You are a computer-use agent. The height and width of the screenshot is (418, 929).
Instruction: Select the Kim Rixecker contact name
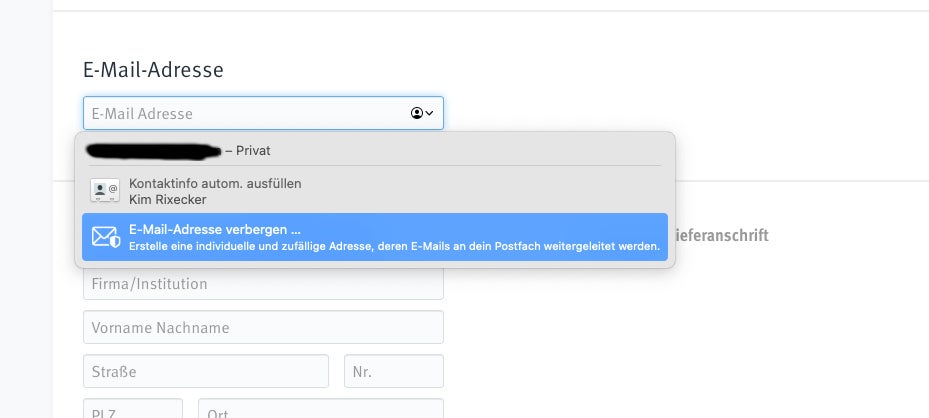168,200
